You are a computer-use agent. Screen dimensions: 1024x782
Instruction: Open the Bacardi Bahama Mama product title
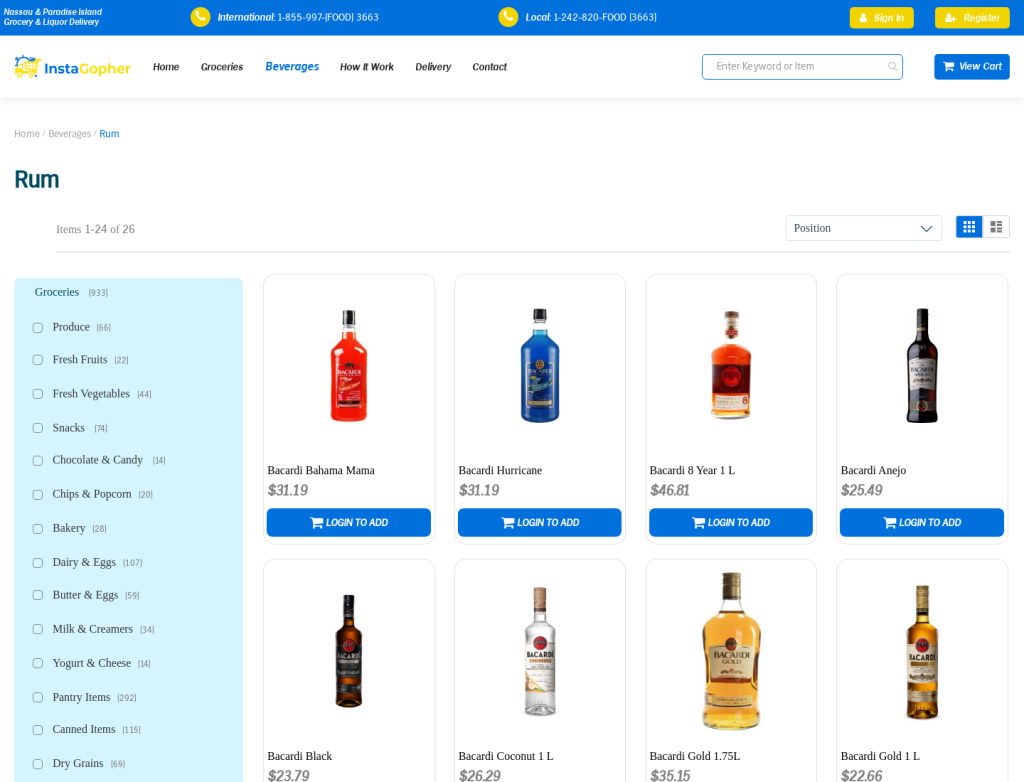pos(321,470)
